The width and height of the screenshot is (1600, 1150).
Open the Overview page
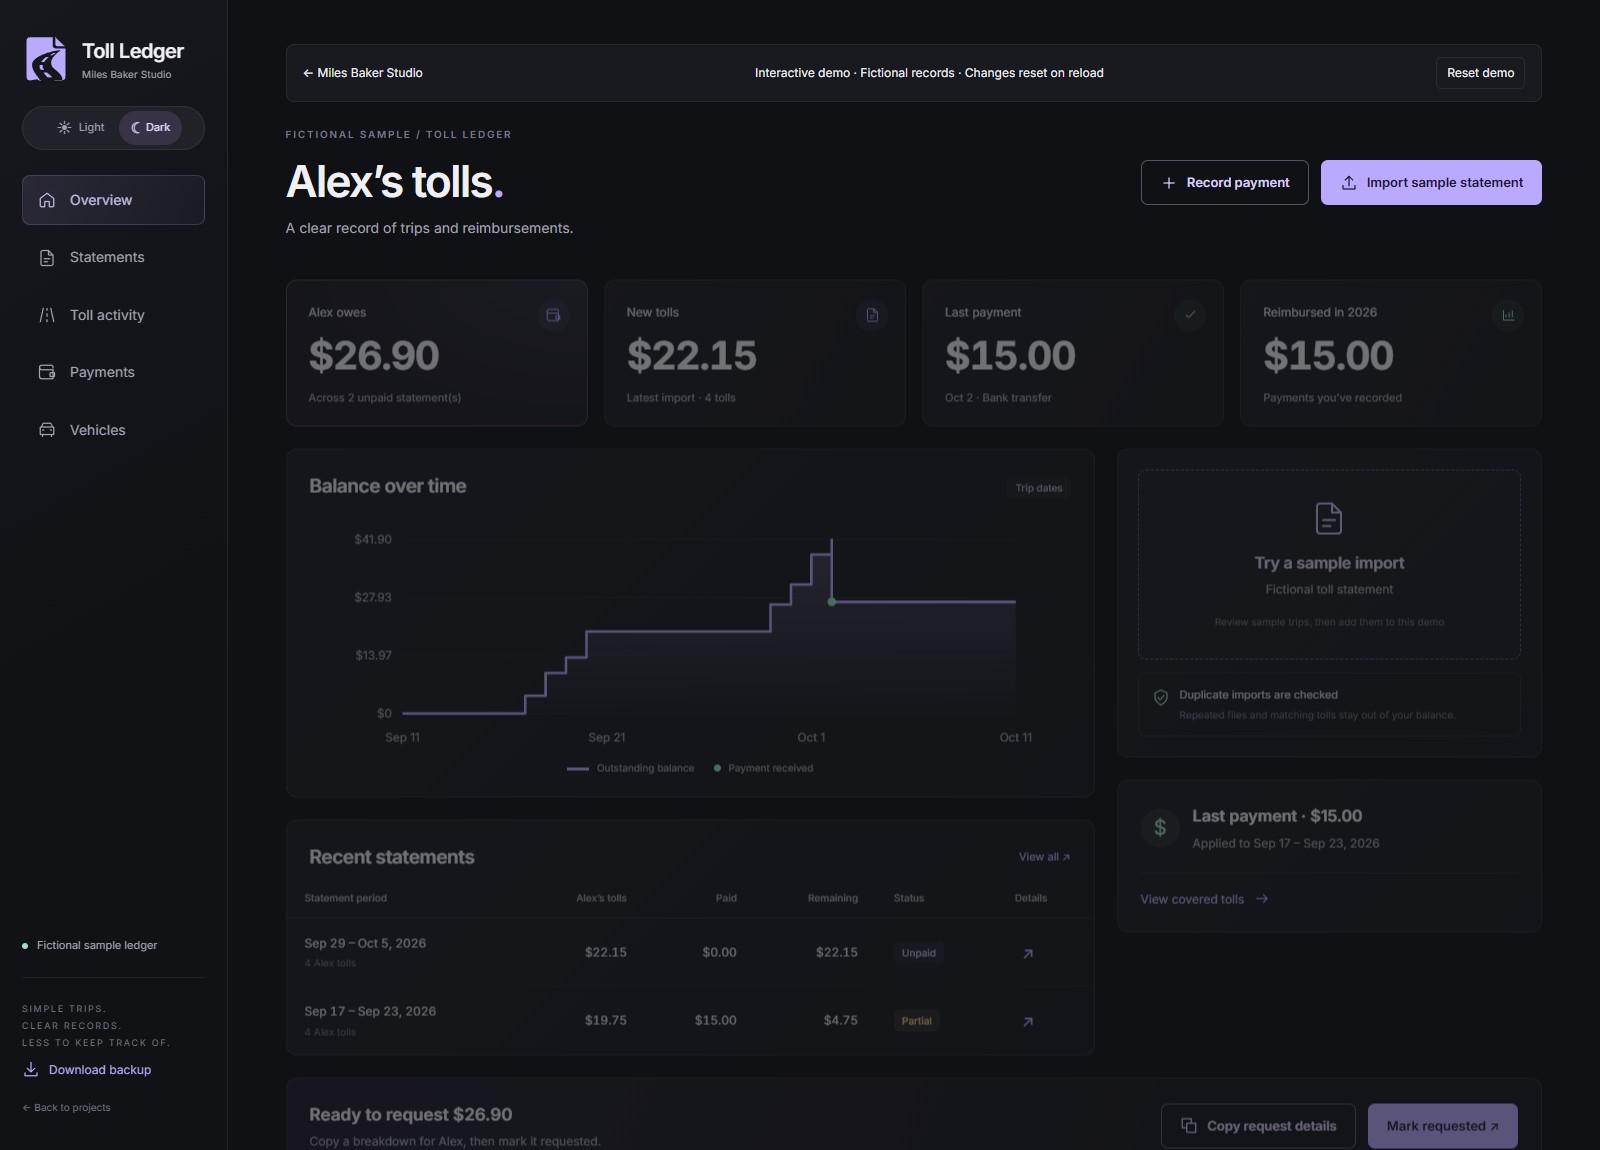point(113,200)
